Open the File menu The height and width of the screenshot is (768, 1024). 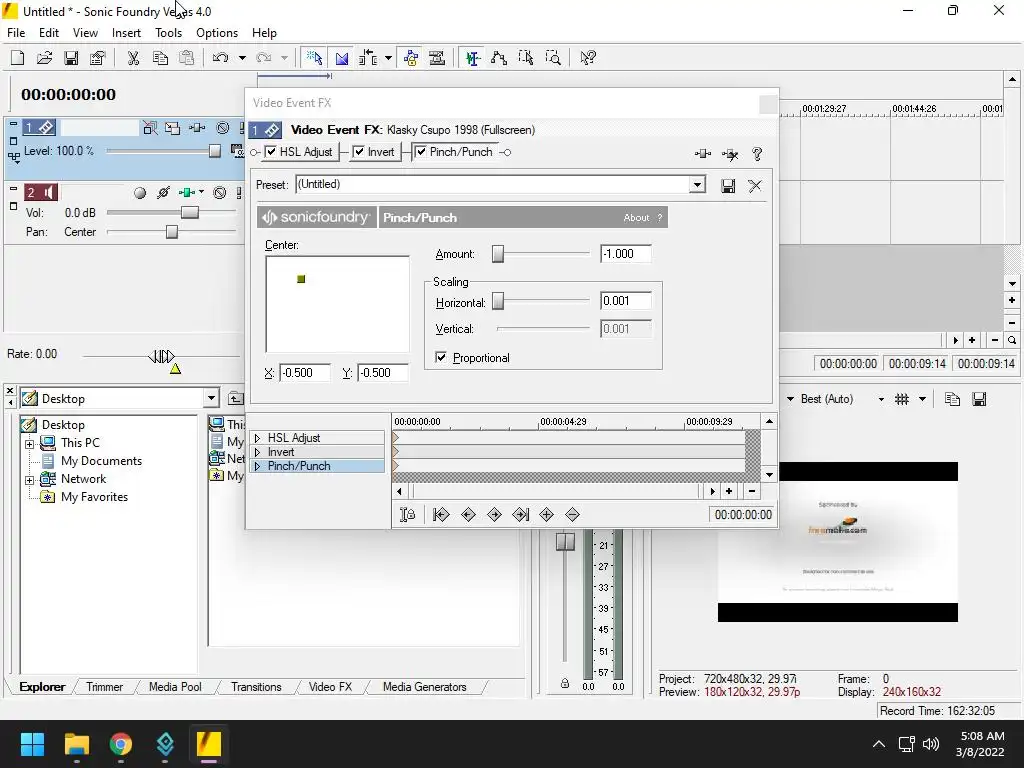click(x=16, y=33)
